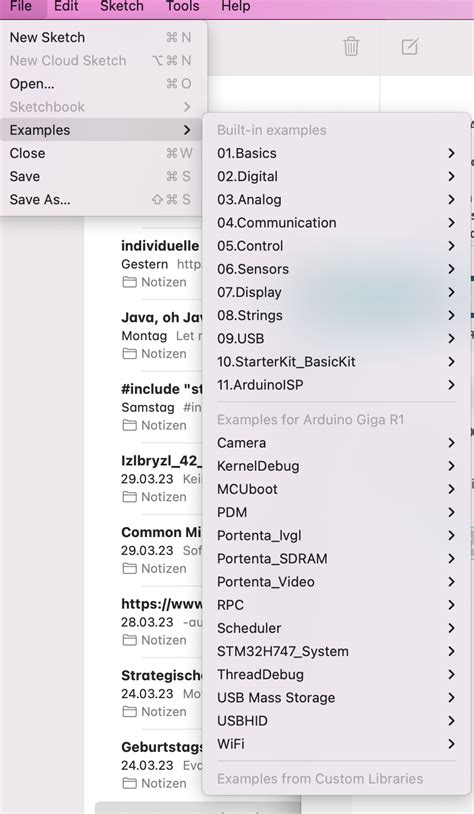Click the compose new note icon

pos(410,46)
